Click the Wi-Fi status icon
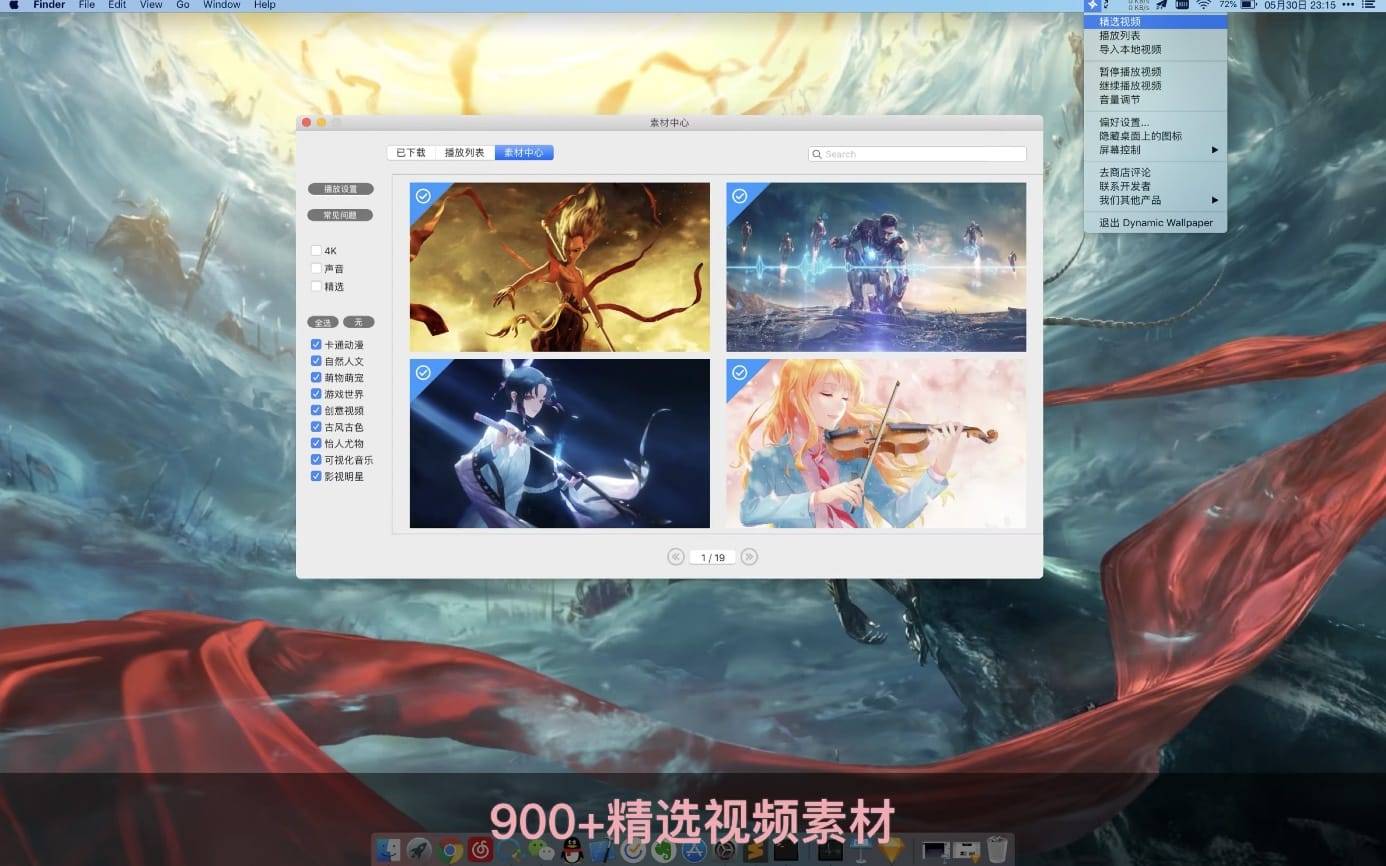Viewport: 1386px width, 866px height. 1203,5
